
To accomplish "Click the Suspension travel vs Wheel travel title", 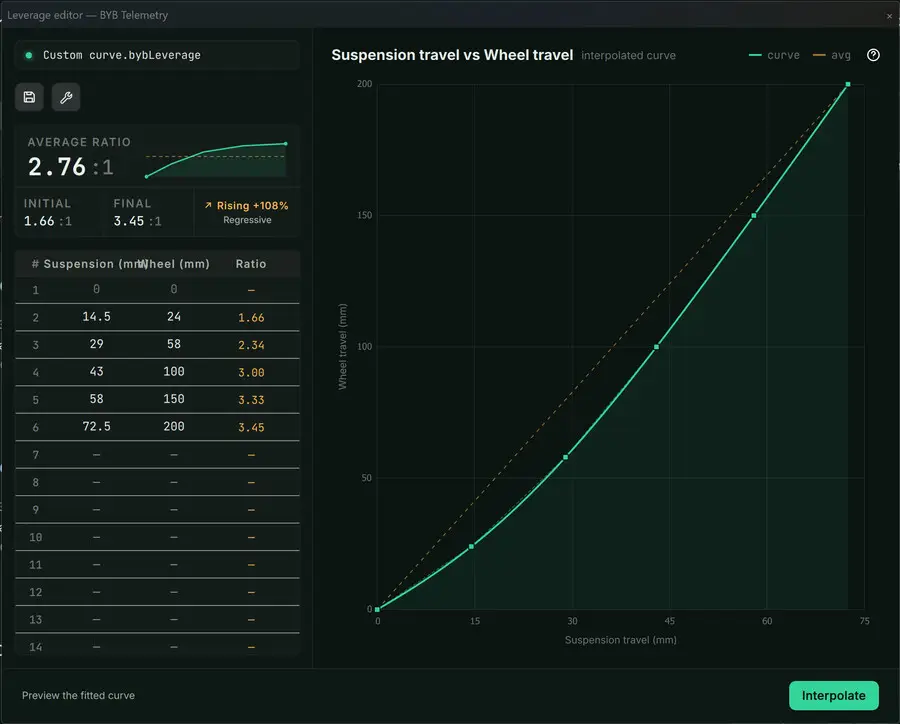I will (x=452, y=55).
